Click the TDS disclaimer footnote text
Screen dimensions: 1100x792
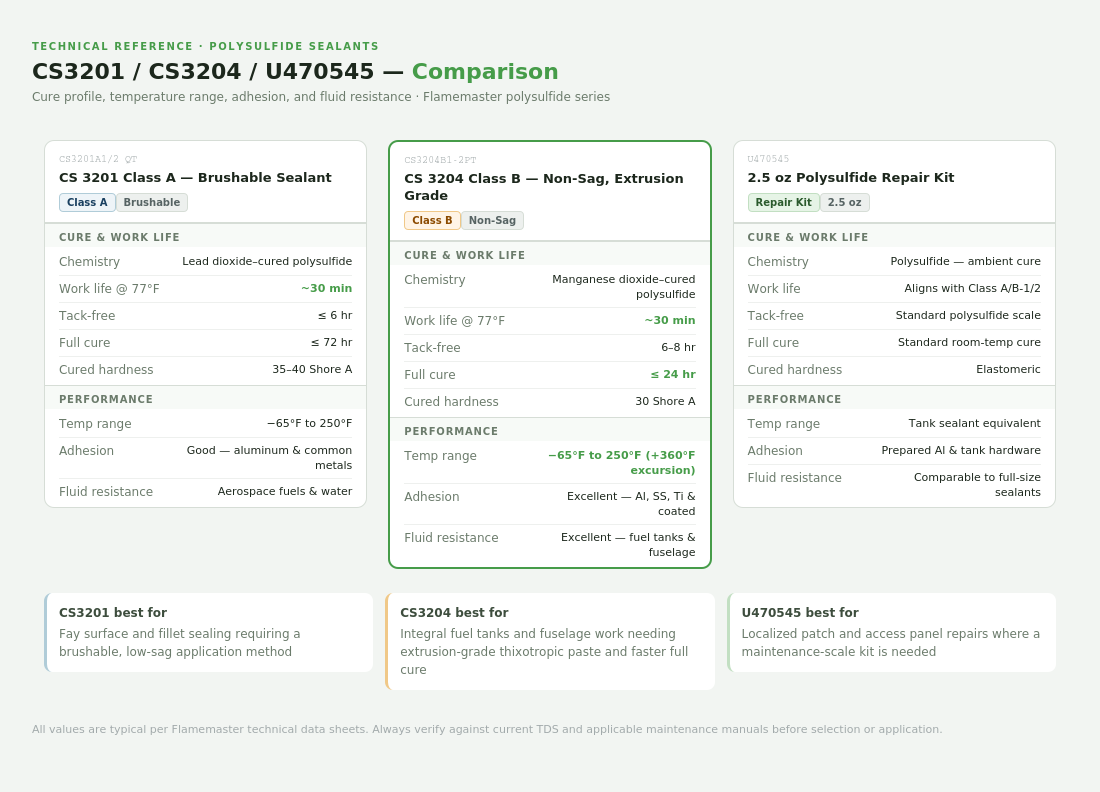487,730
